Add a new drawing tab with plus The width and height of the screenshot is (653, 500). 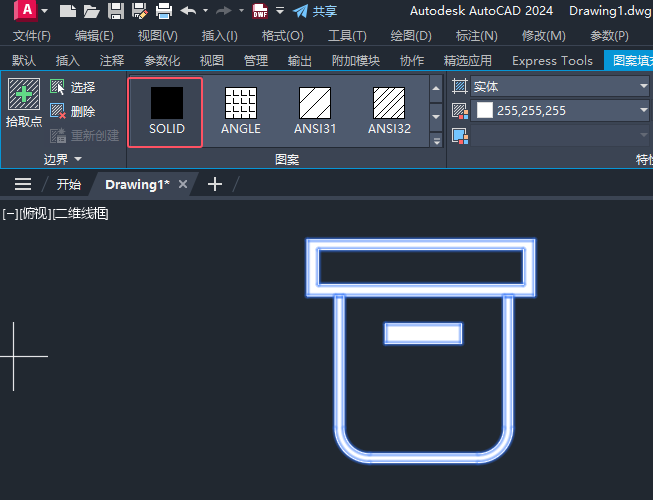[214, 184]
